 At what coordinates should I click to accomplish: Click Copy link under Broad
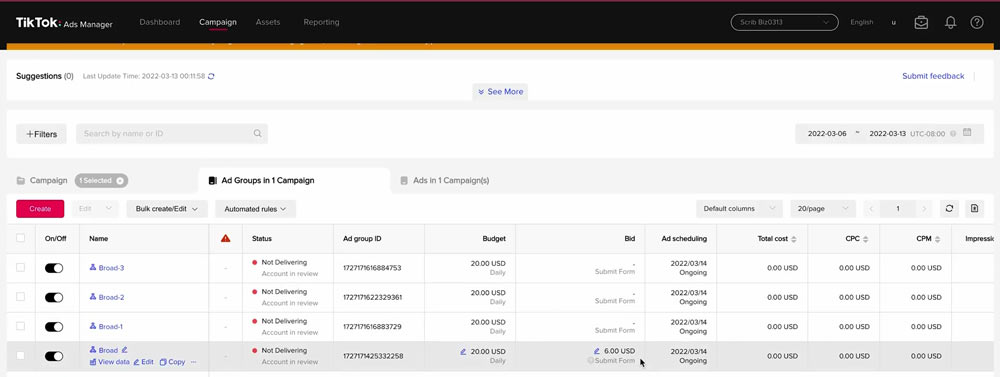172,362
